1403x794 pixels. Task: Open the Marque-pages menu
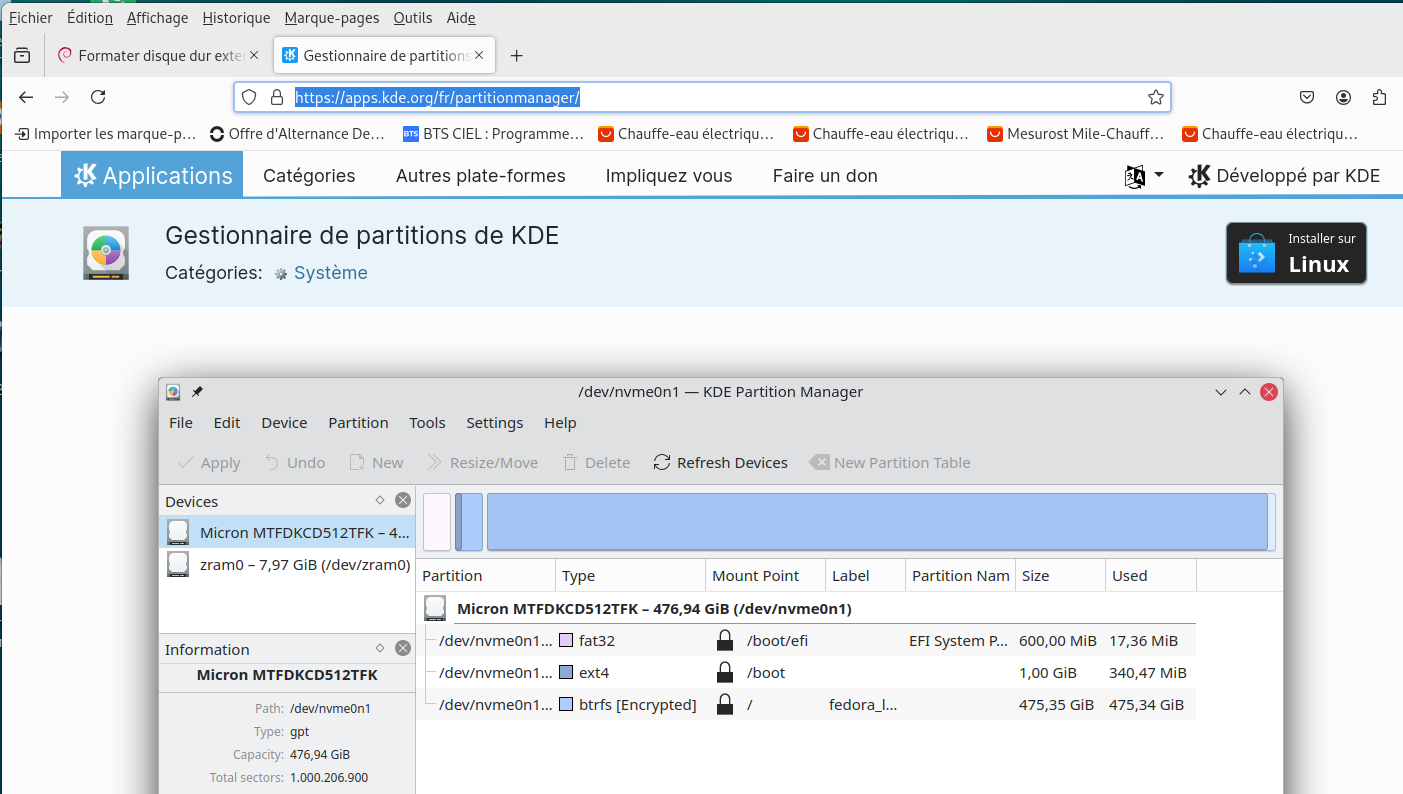point(331,18)
